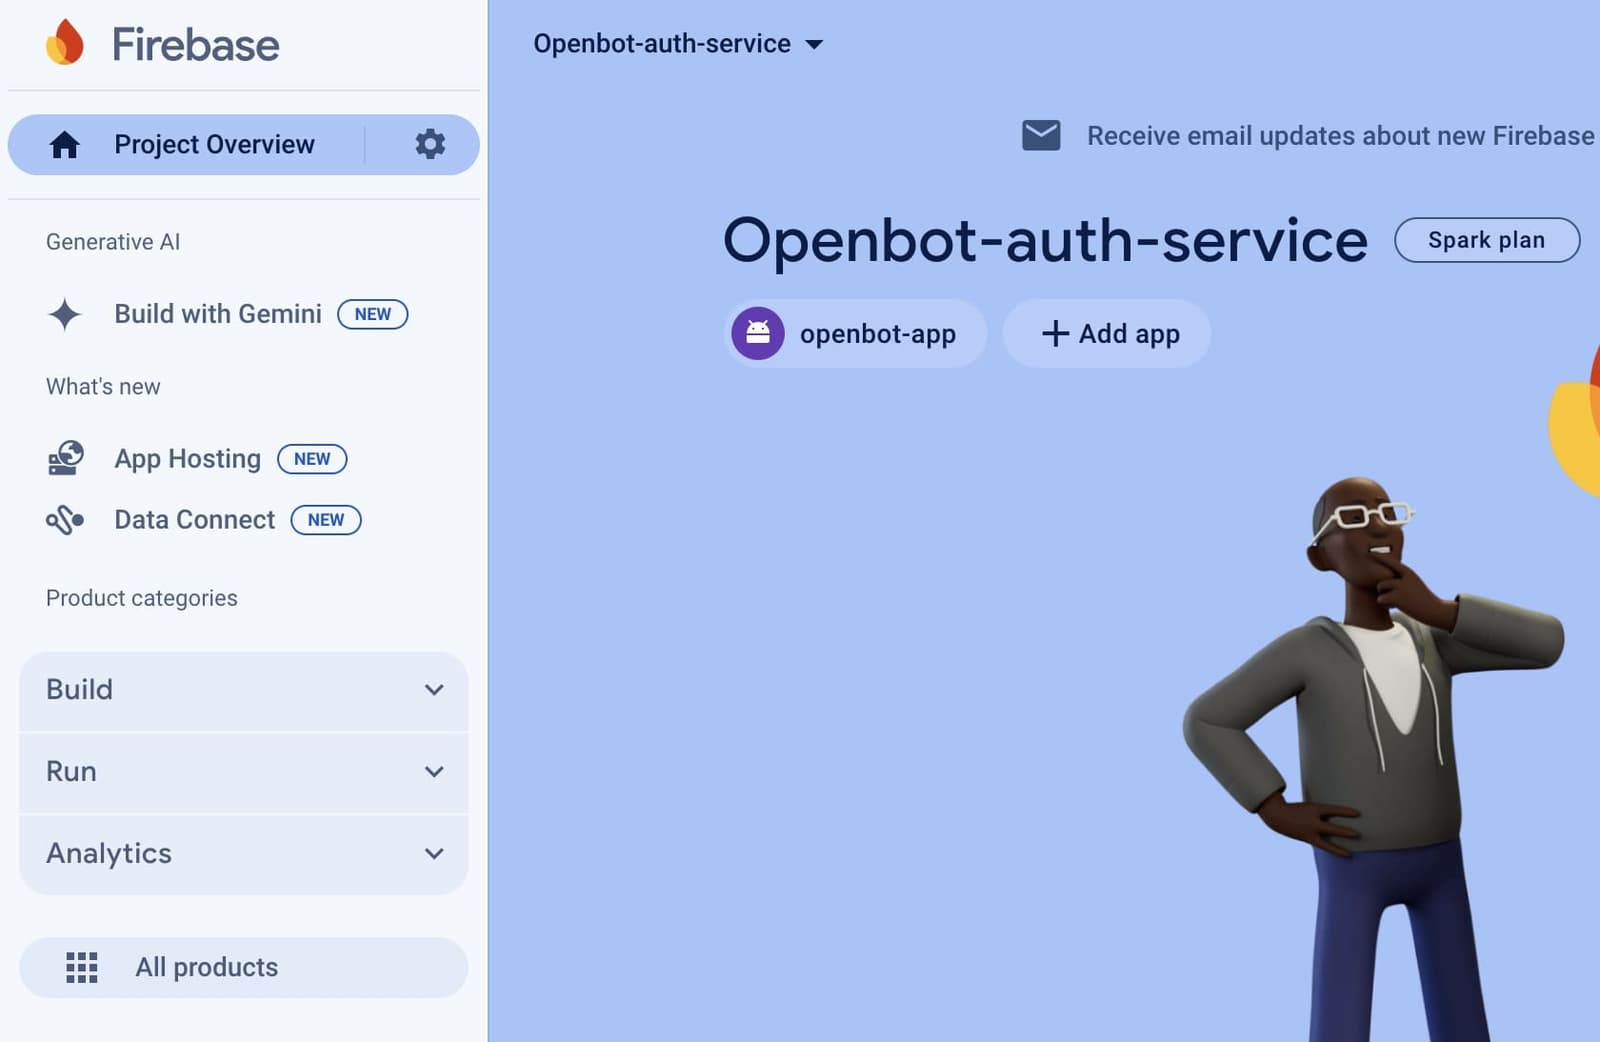Open All products list
Viewport: 1600px width, 1042px height.
pos(244,967)
